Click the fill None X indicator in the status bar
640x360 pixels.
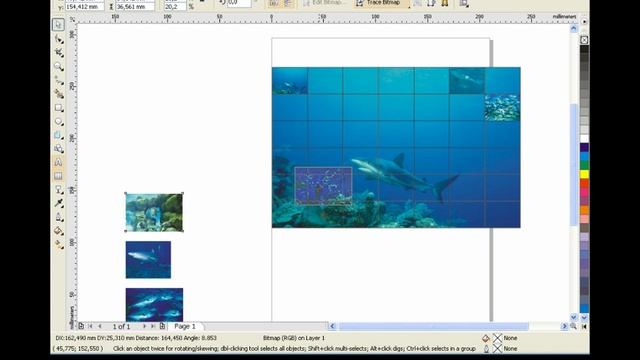[497, 338]
